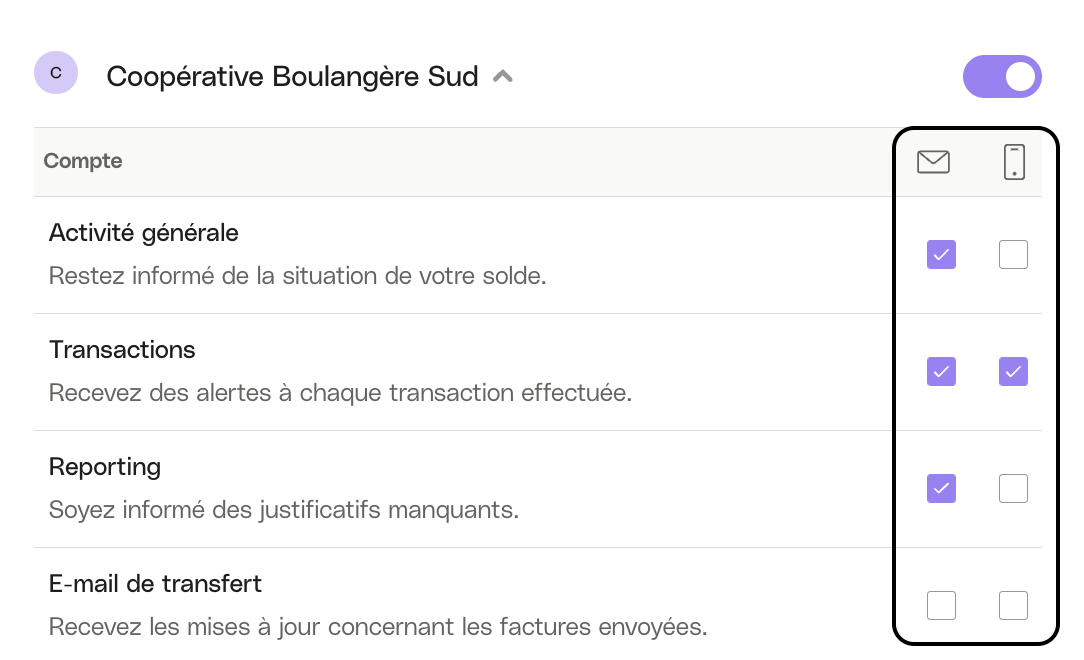Turn off the Coopérative Boulangère Sud toggle
This screenshot has height=660, width=1084.
(x=1002, y=76)
